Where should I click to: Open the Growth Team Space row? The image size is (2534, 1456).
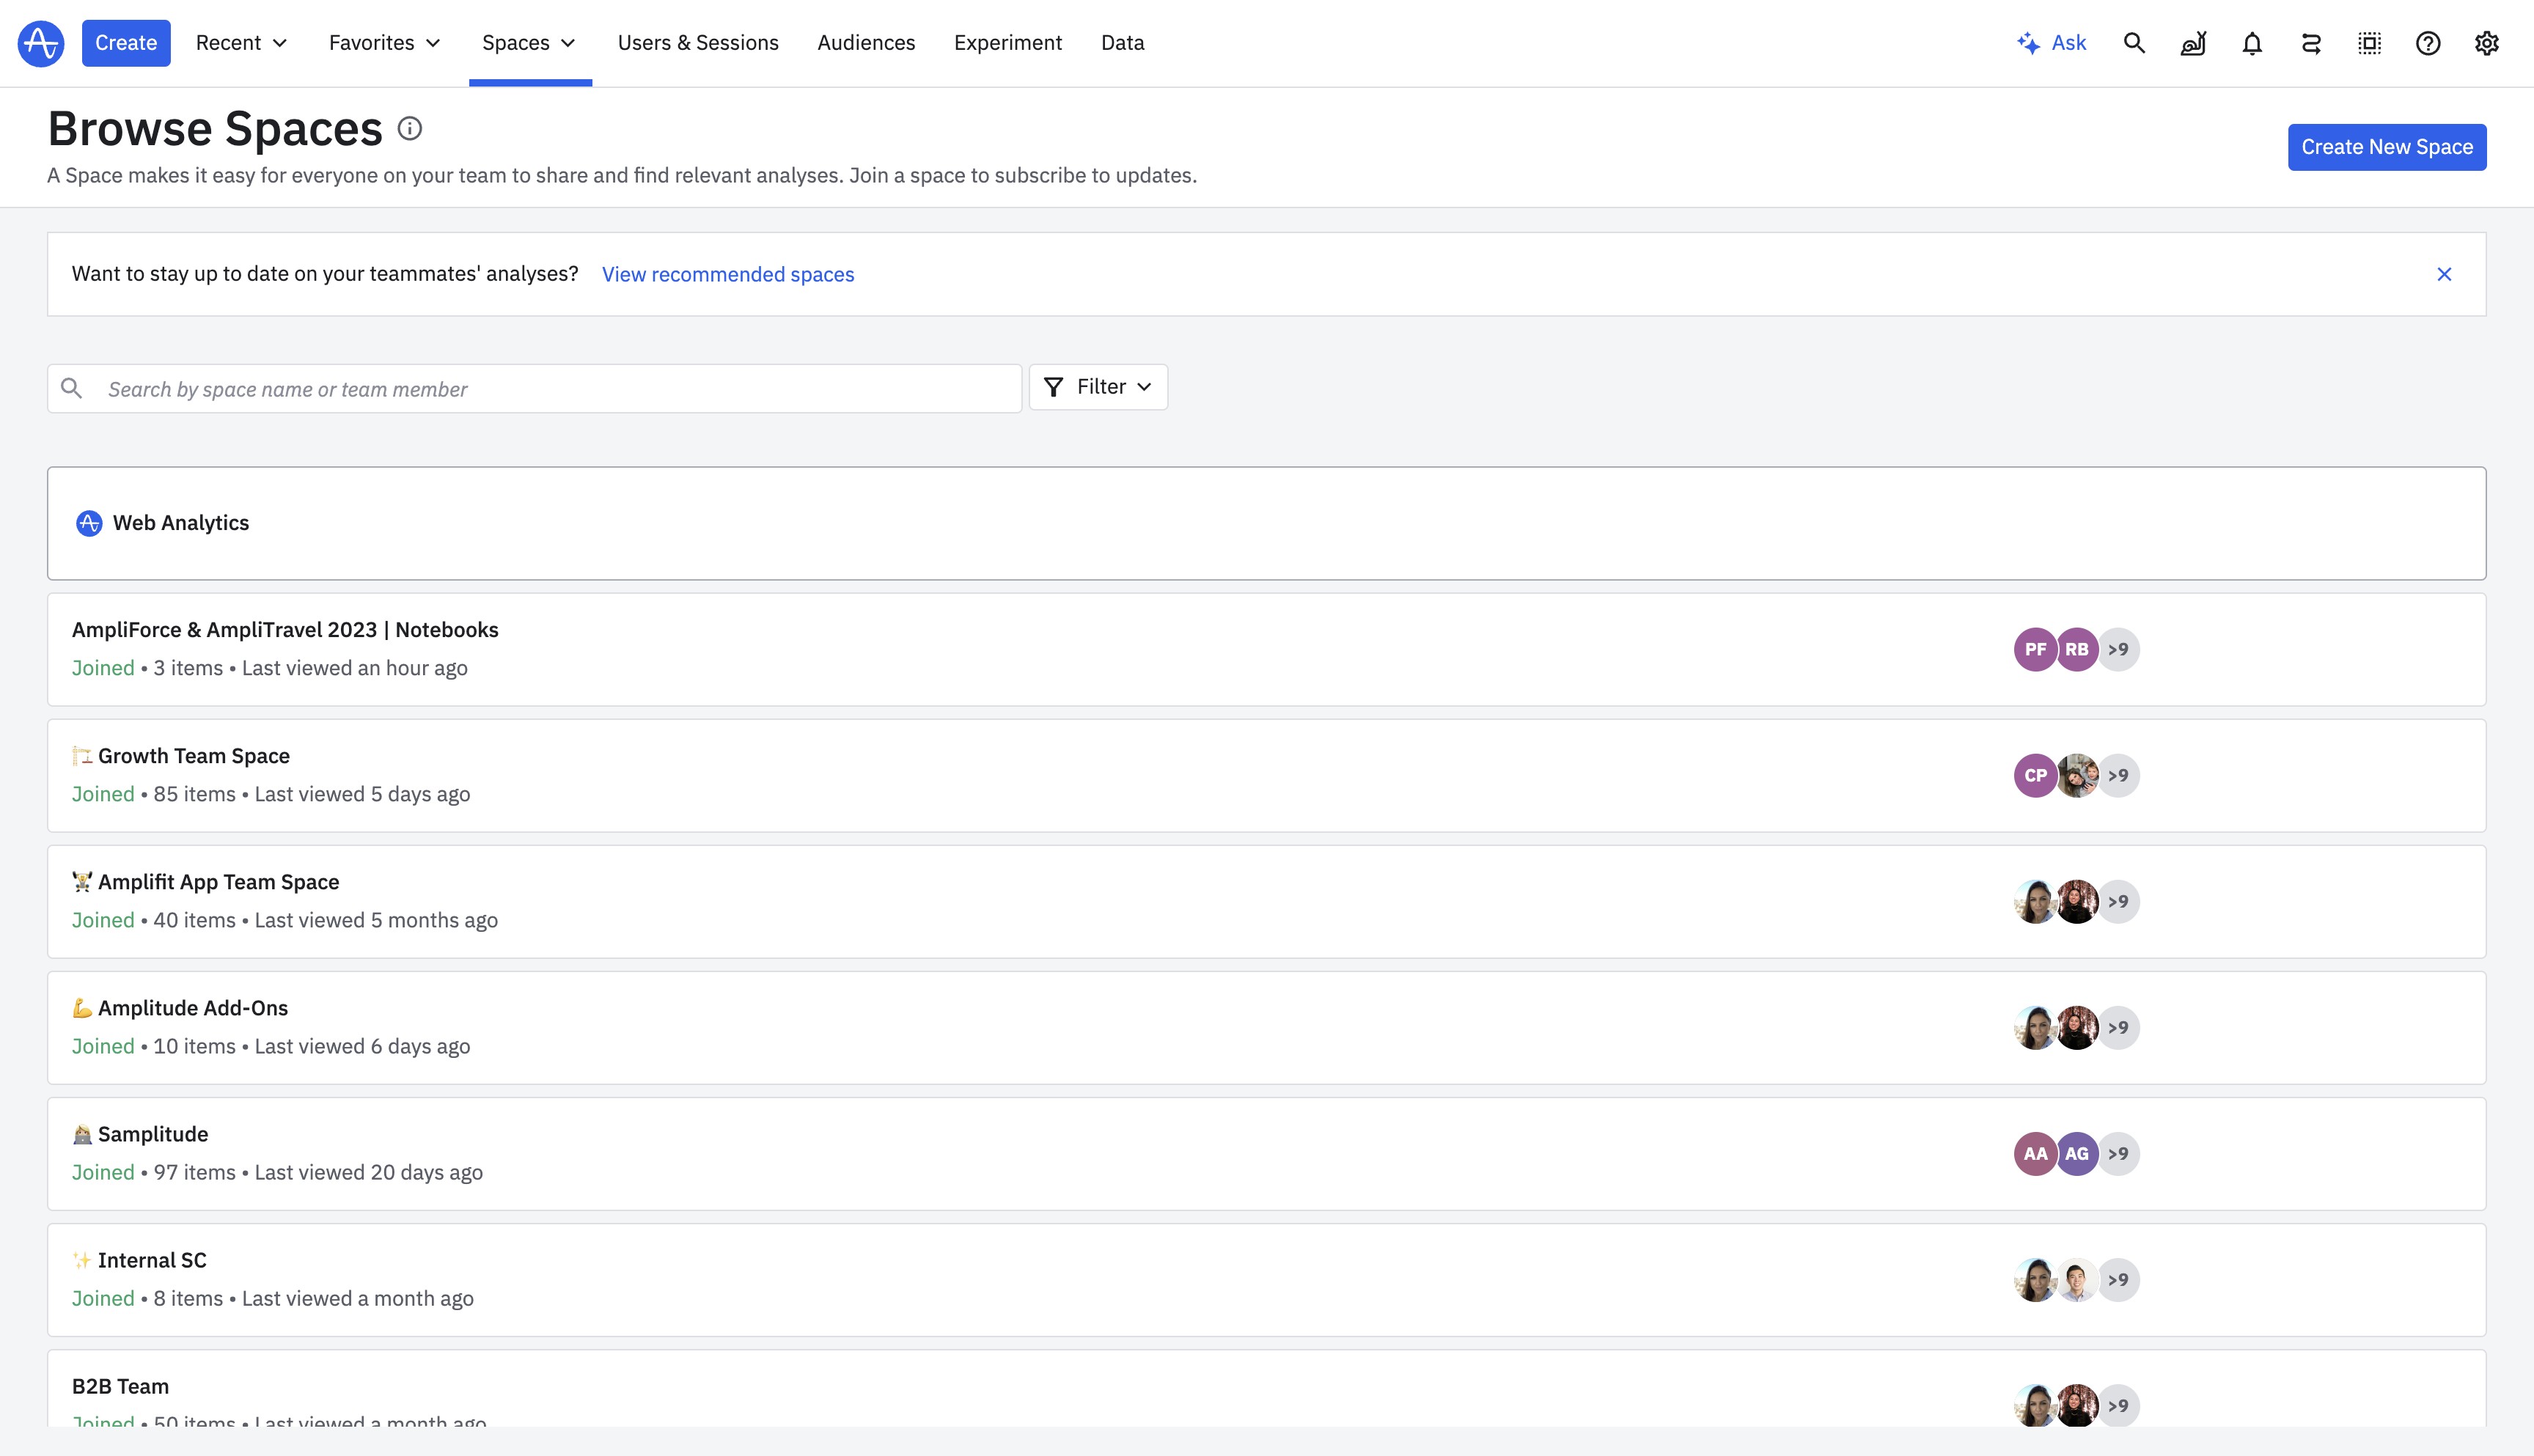coord(194,756)
